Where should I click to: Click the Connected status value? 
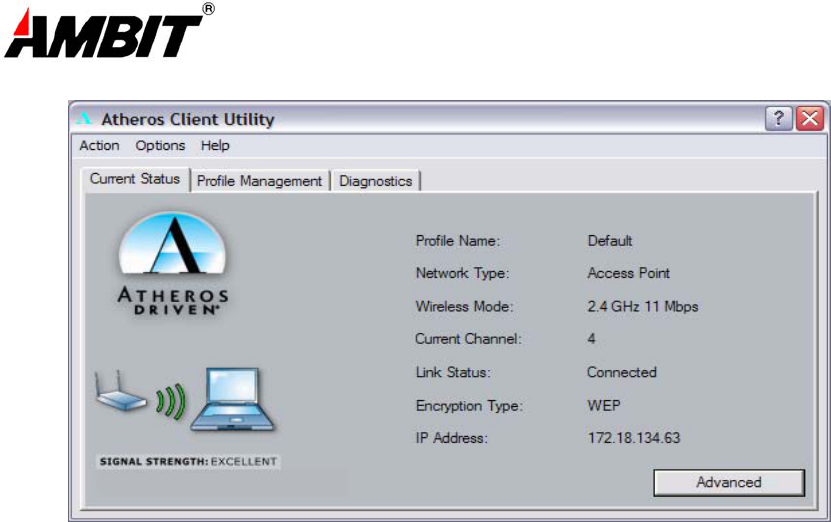click(622, 372)
